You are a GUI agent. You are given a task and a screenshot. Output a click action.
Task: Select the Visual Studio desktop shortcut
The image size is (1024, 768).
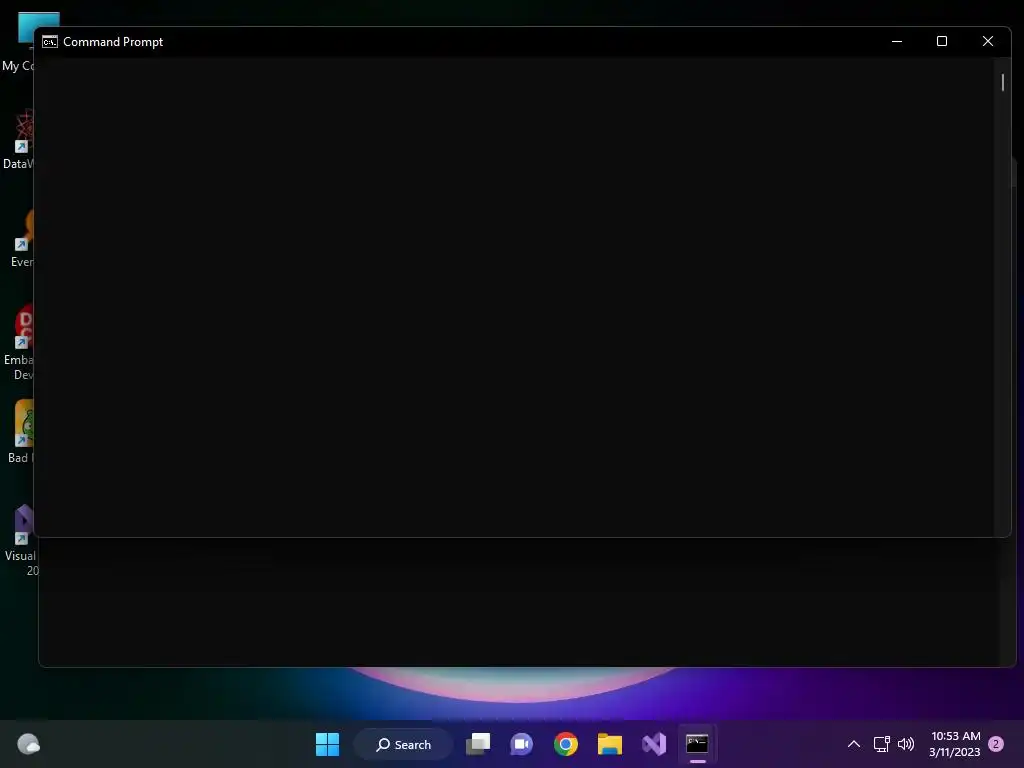20,541
